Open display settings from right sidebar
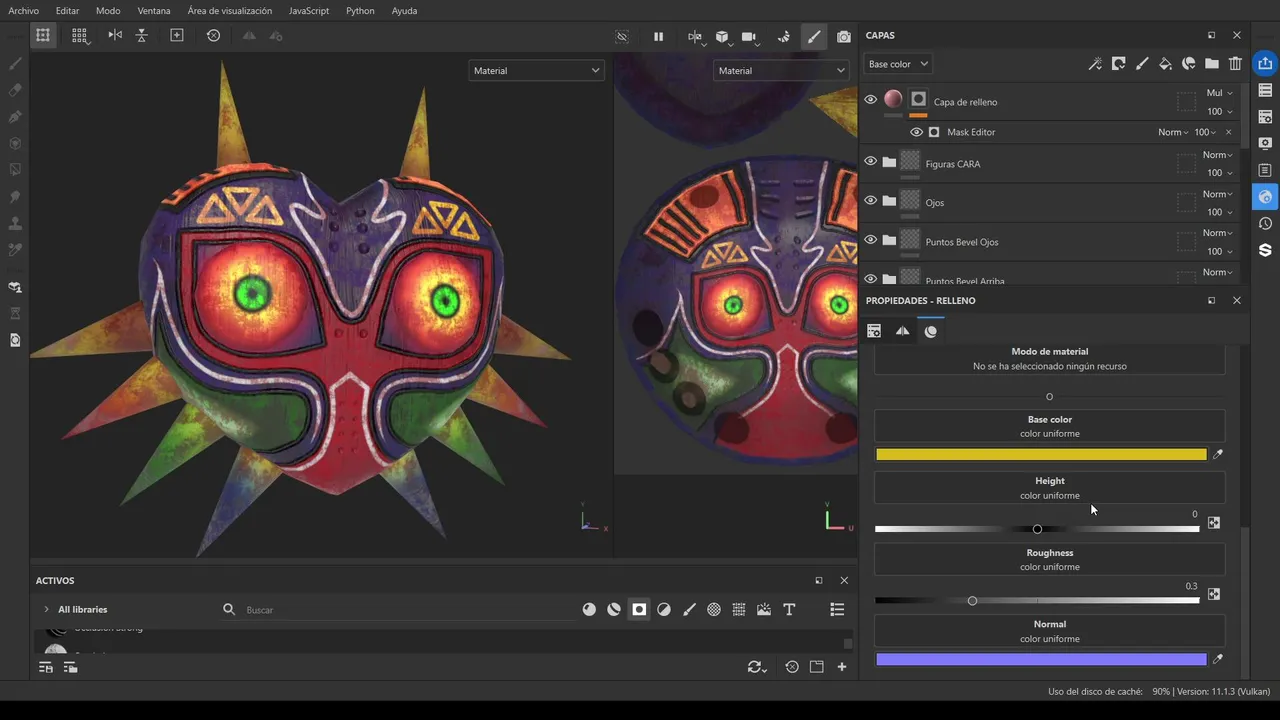Image resolution: width=1280 pixels, height=720 pixels. click(x=1265, y=144)
